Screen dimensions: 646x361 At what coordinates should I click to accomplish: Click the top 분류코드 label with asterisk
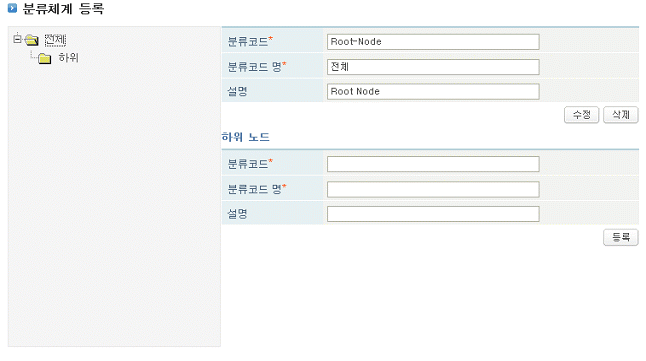click(x=250, y=41)
